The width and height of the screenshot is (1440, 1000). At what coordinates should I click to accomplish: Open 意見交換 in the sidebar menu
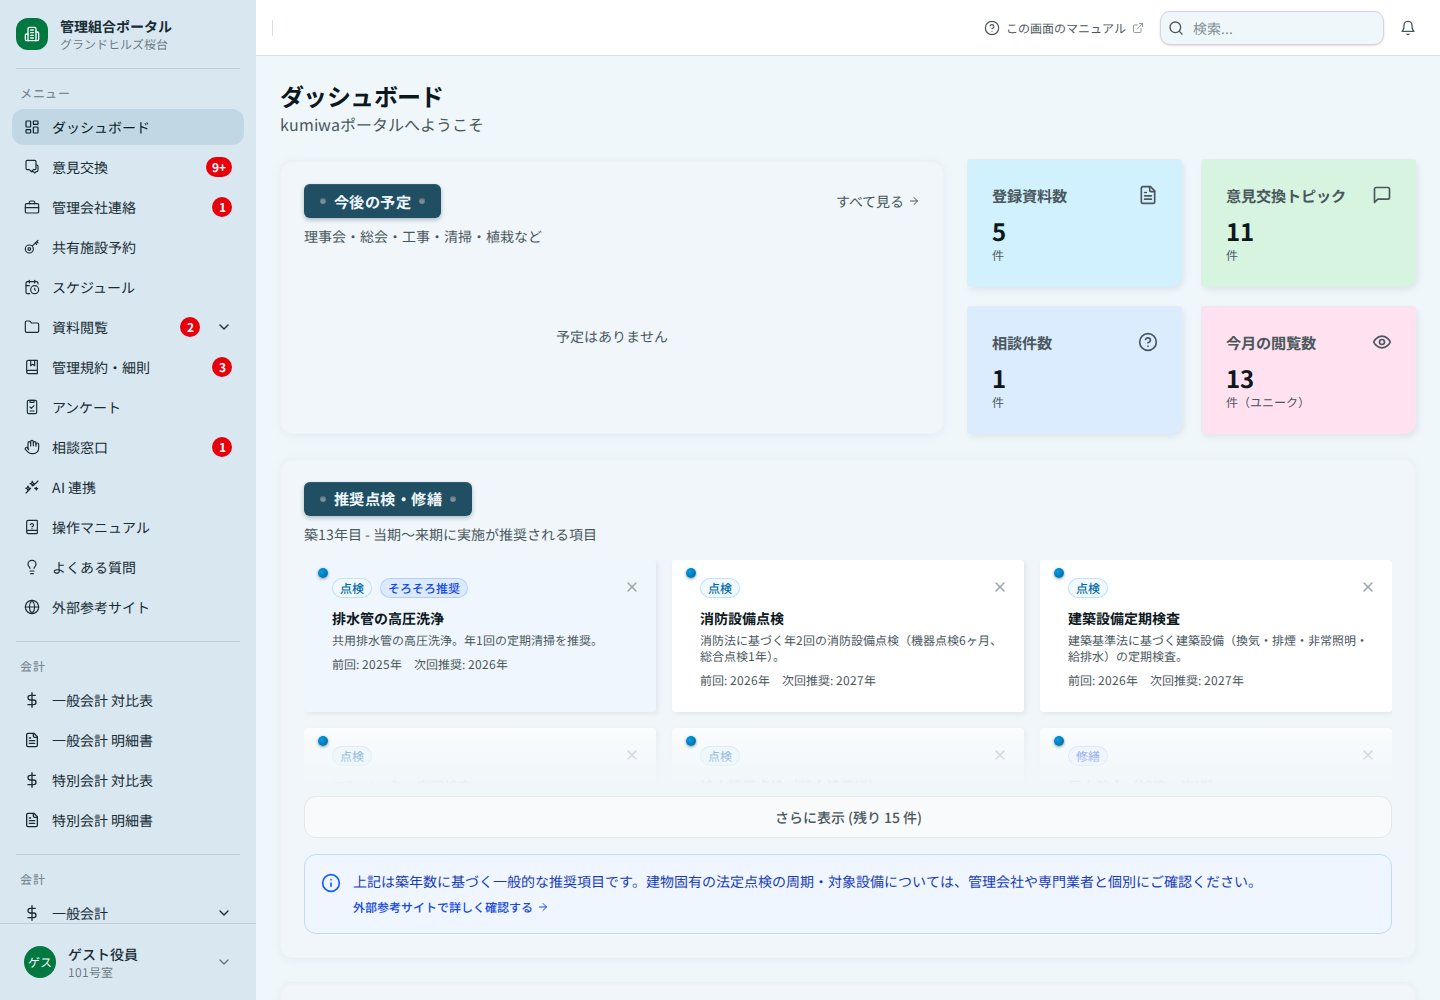(x=128, y=167)
